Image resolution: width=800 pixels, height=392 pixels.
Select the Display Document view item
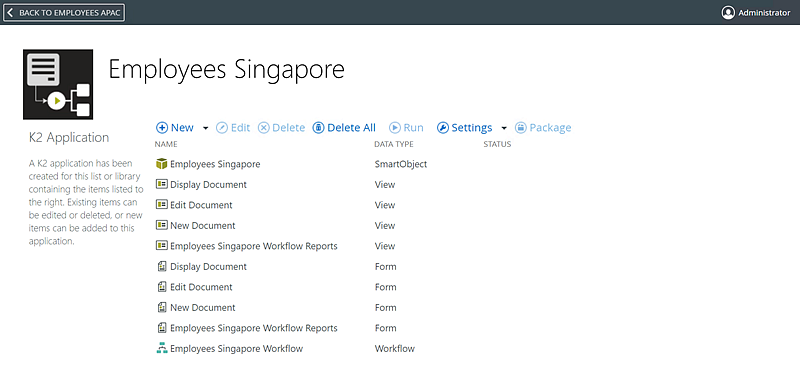[208, 185]
